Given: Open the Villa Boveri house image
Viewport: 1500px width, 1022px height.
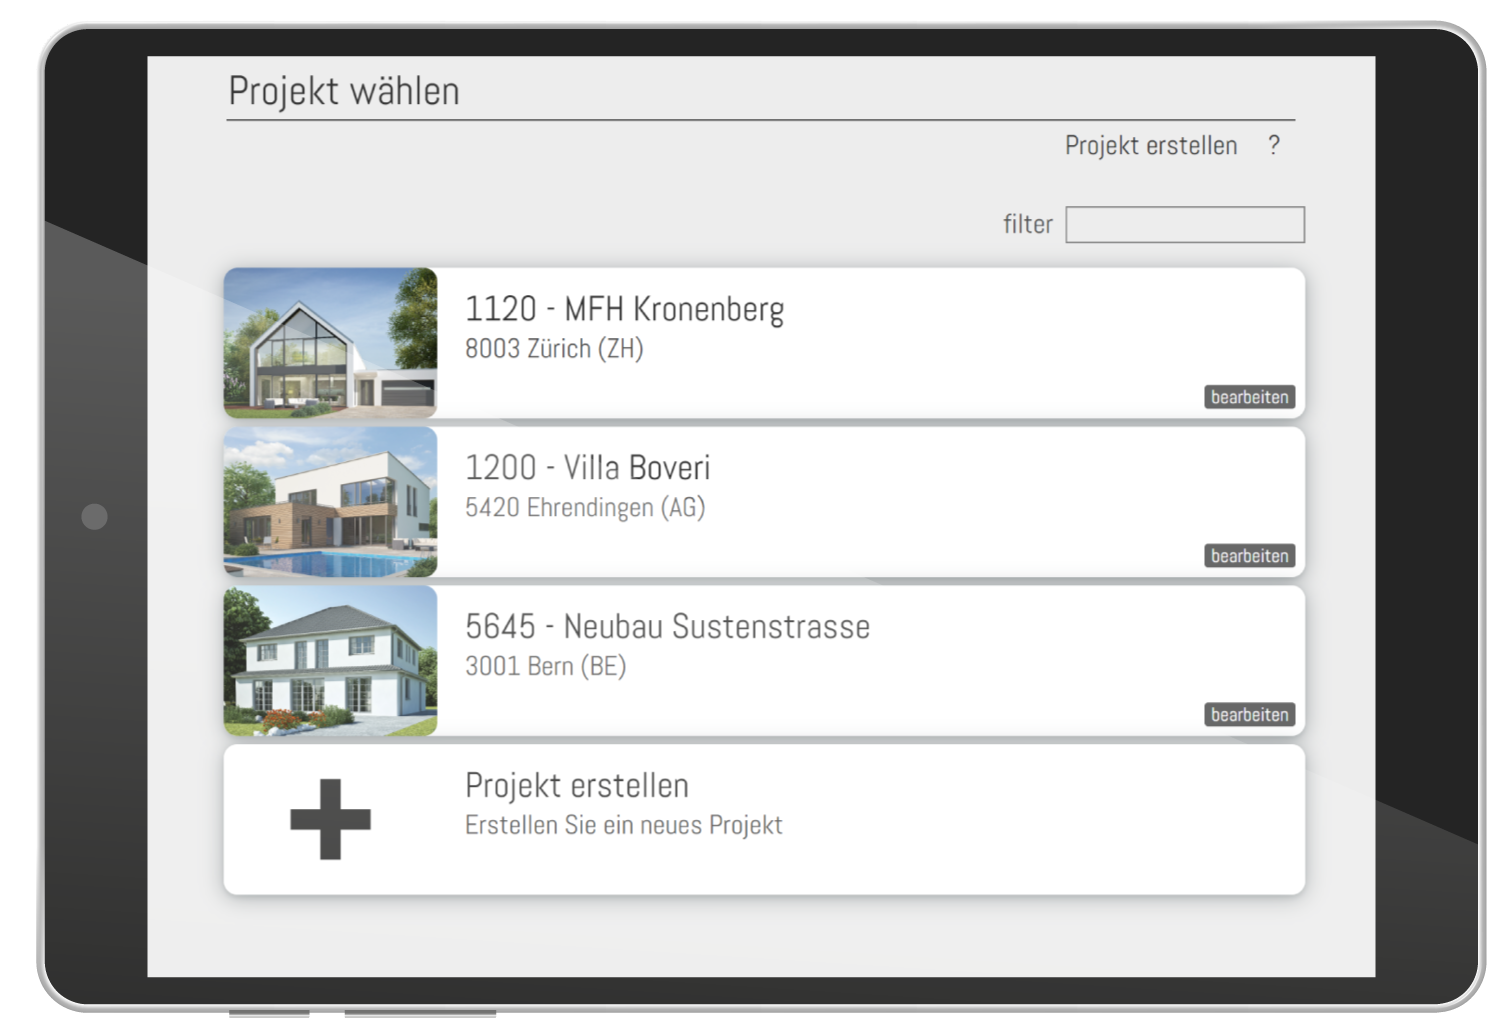Looking at the screenshot, I should pos(330,502).
